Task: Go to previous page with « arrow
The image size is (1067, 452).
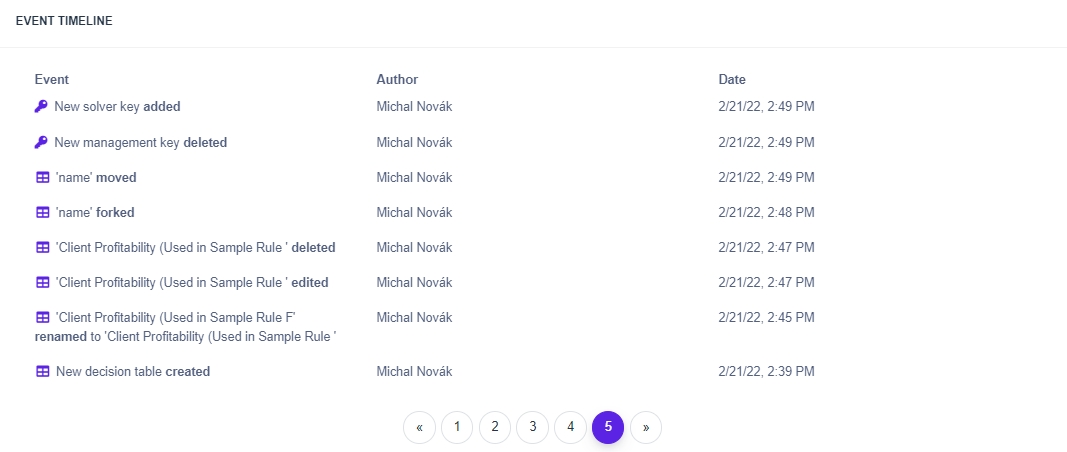Action: point(419,427)
